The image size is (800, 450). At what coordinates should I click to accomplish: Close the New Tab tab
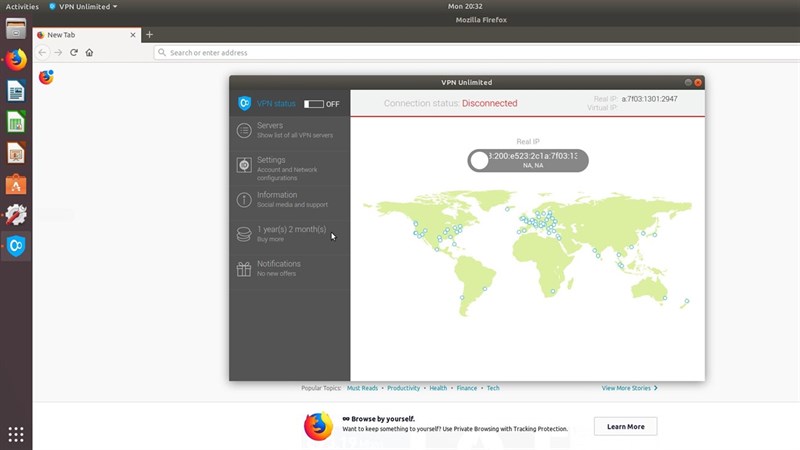133,35
